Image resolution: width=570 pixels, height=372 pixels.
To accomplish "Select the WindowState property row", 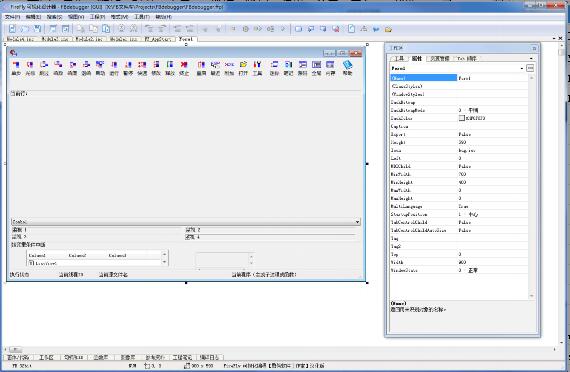I will (459, 270).
